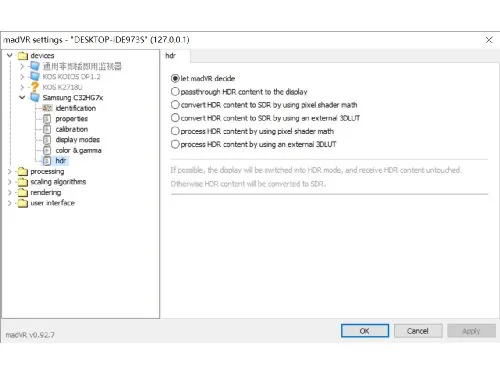Click the 'madVR v0.92.7' version text
This screenshot has height=375, width=500.
30,335
